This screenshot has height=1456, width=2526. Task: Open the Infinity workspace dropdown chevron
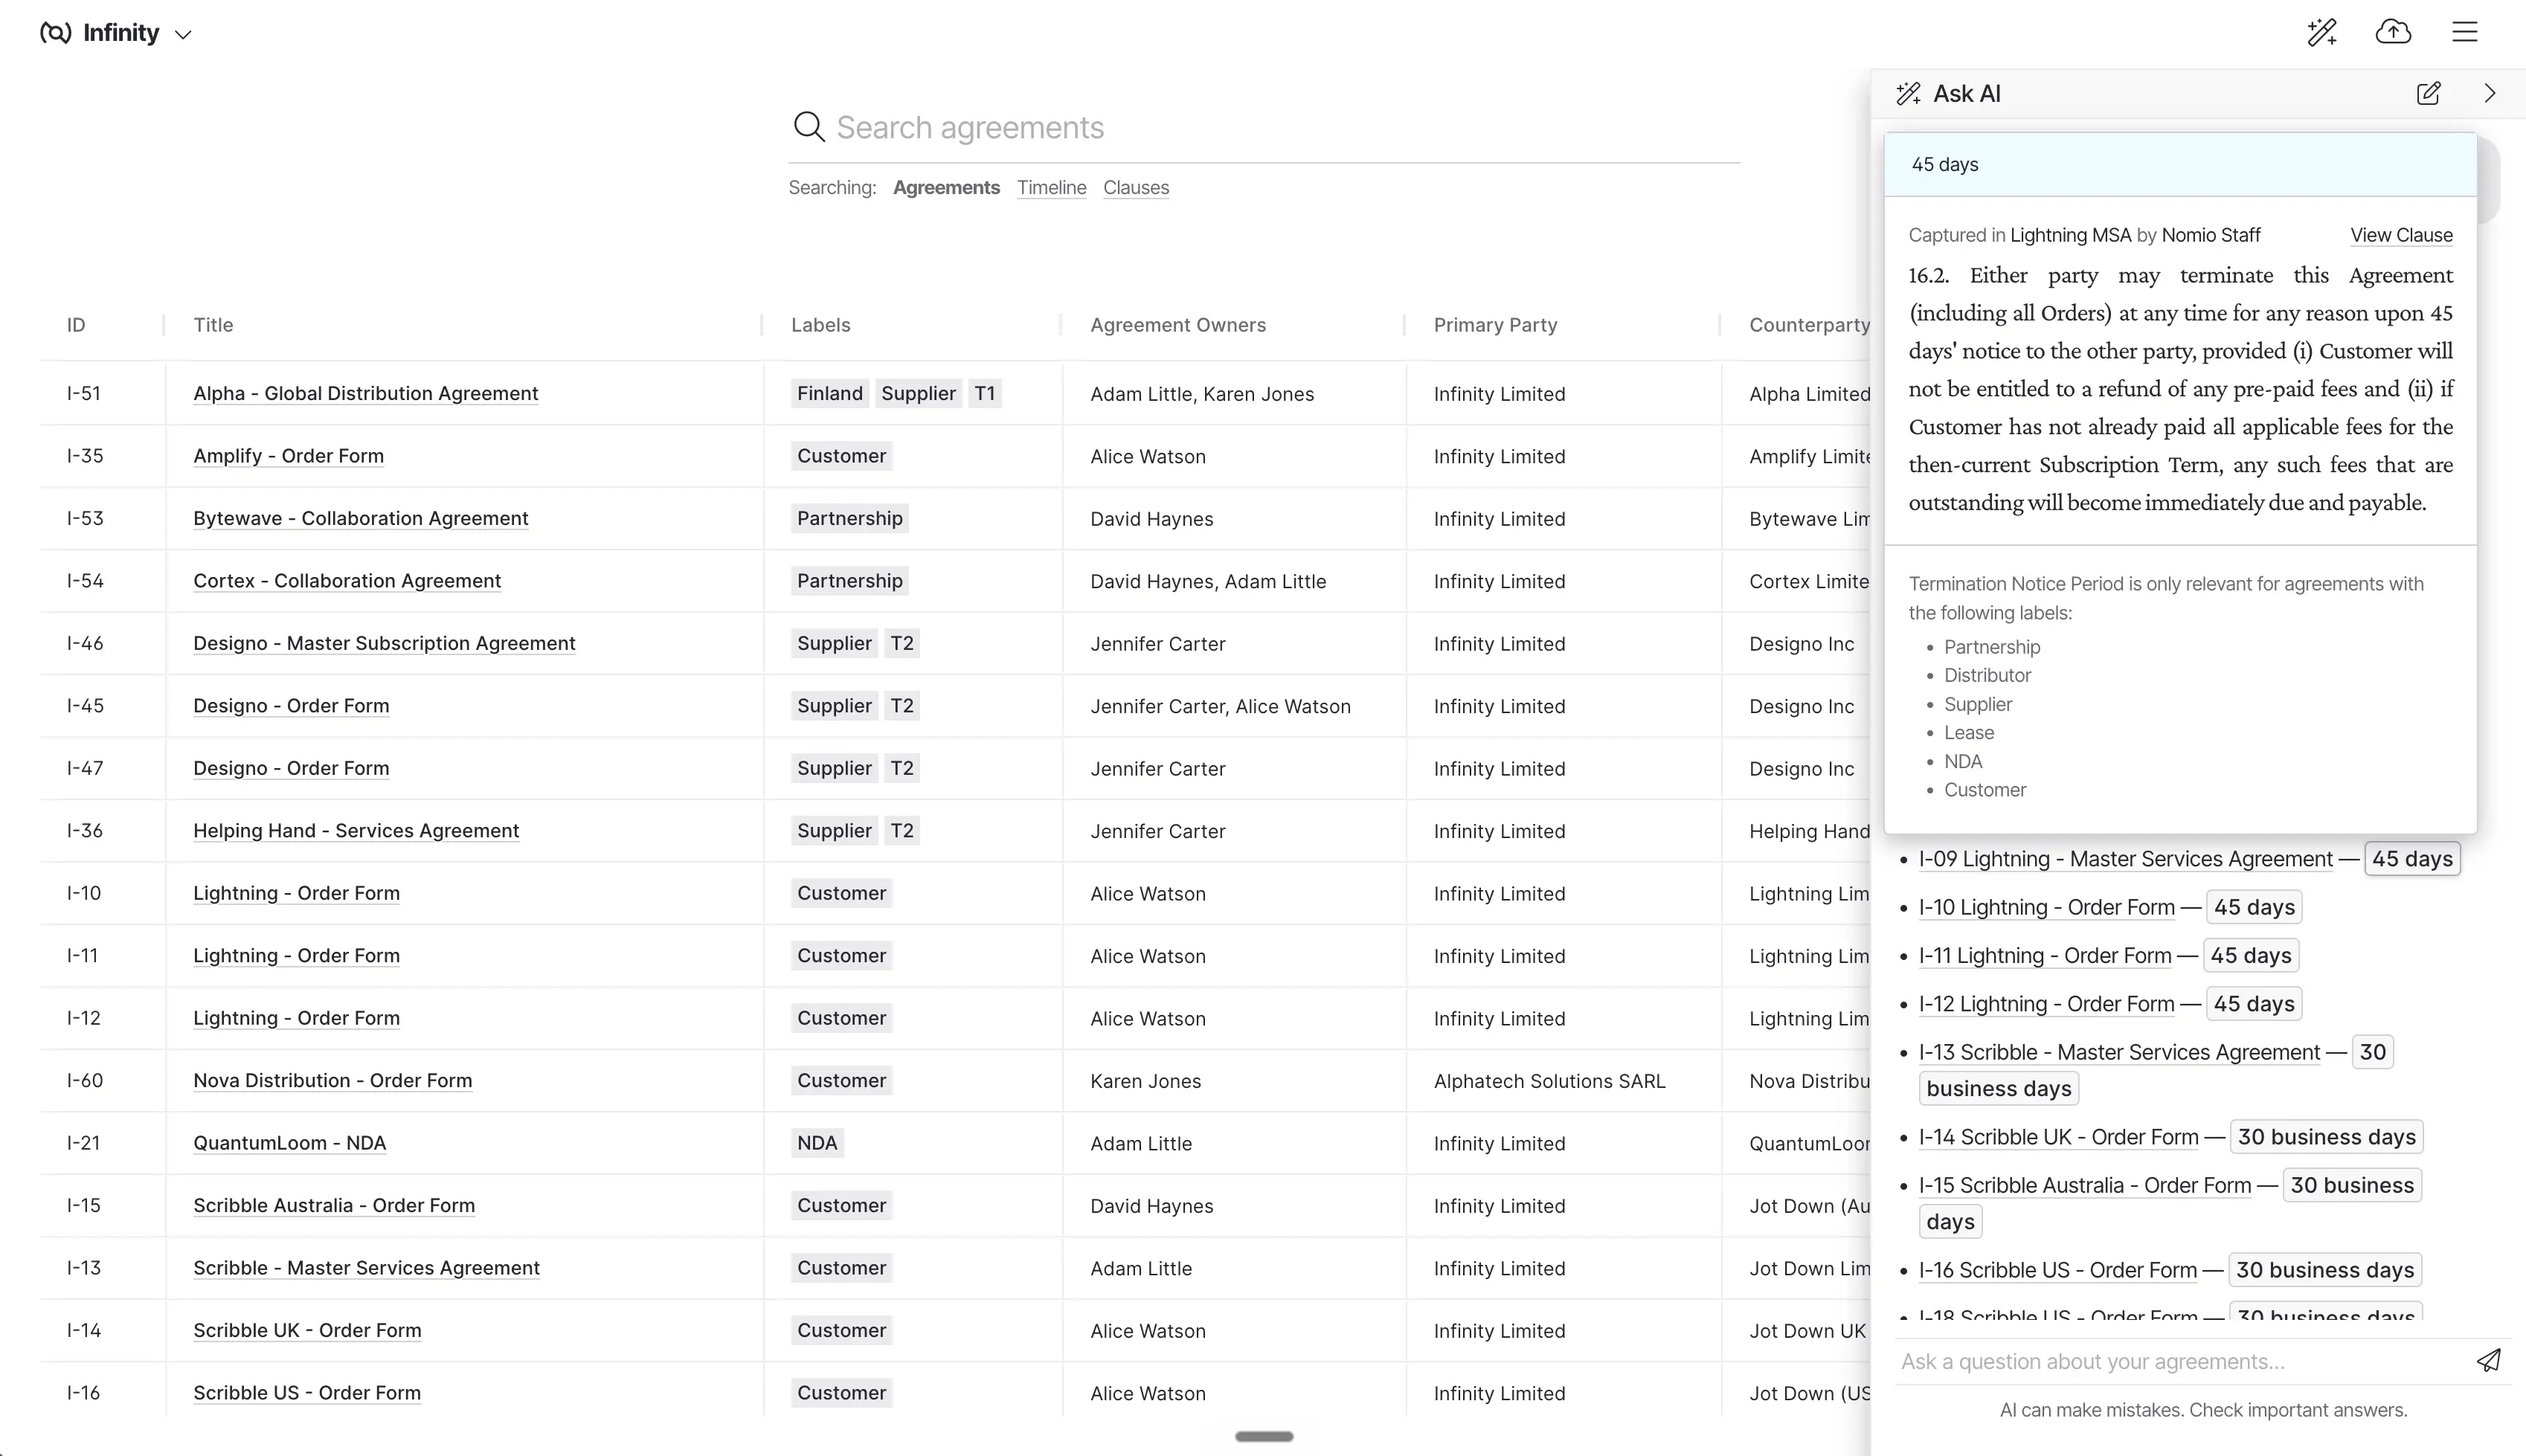click(x=183, y=34)
